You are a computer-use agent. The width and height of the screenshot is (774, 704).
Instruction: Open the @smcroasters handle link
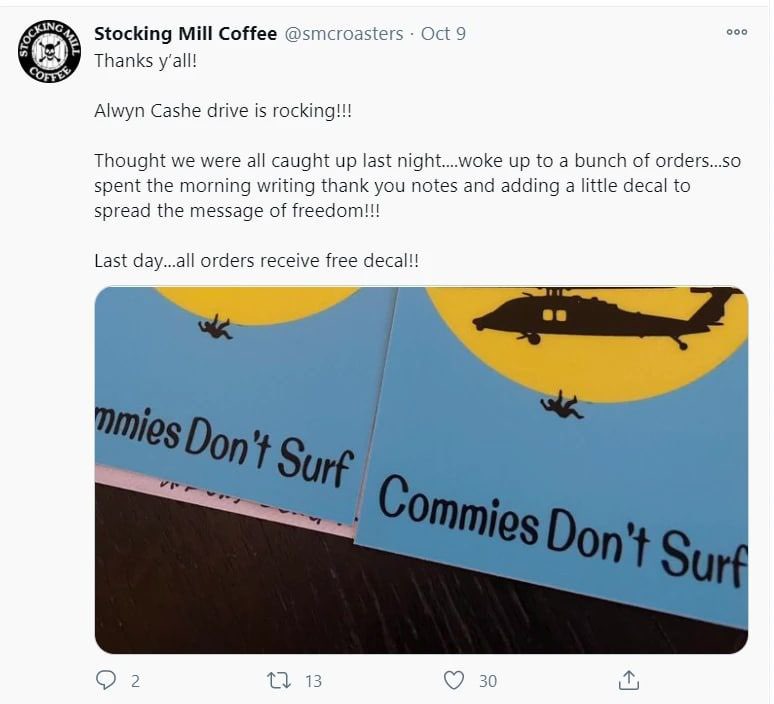(x=344, y=34)
